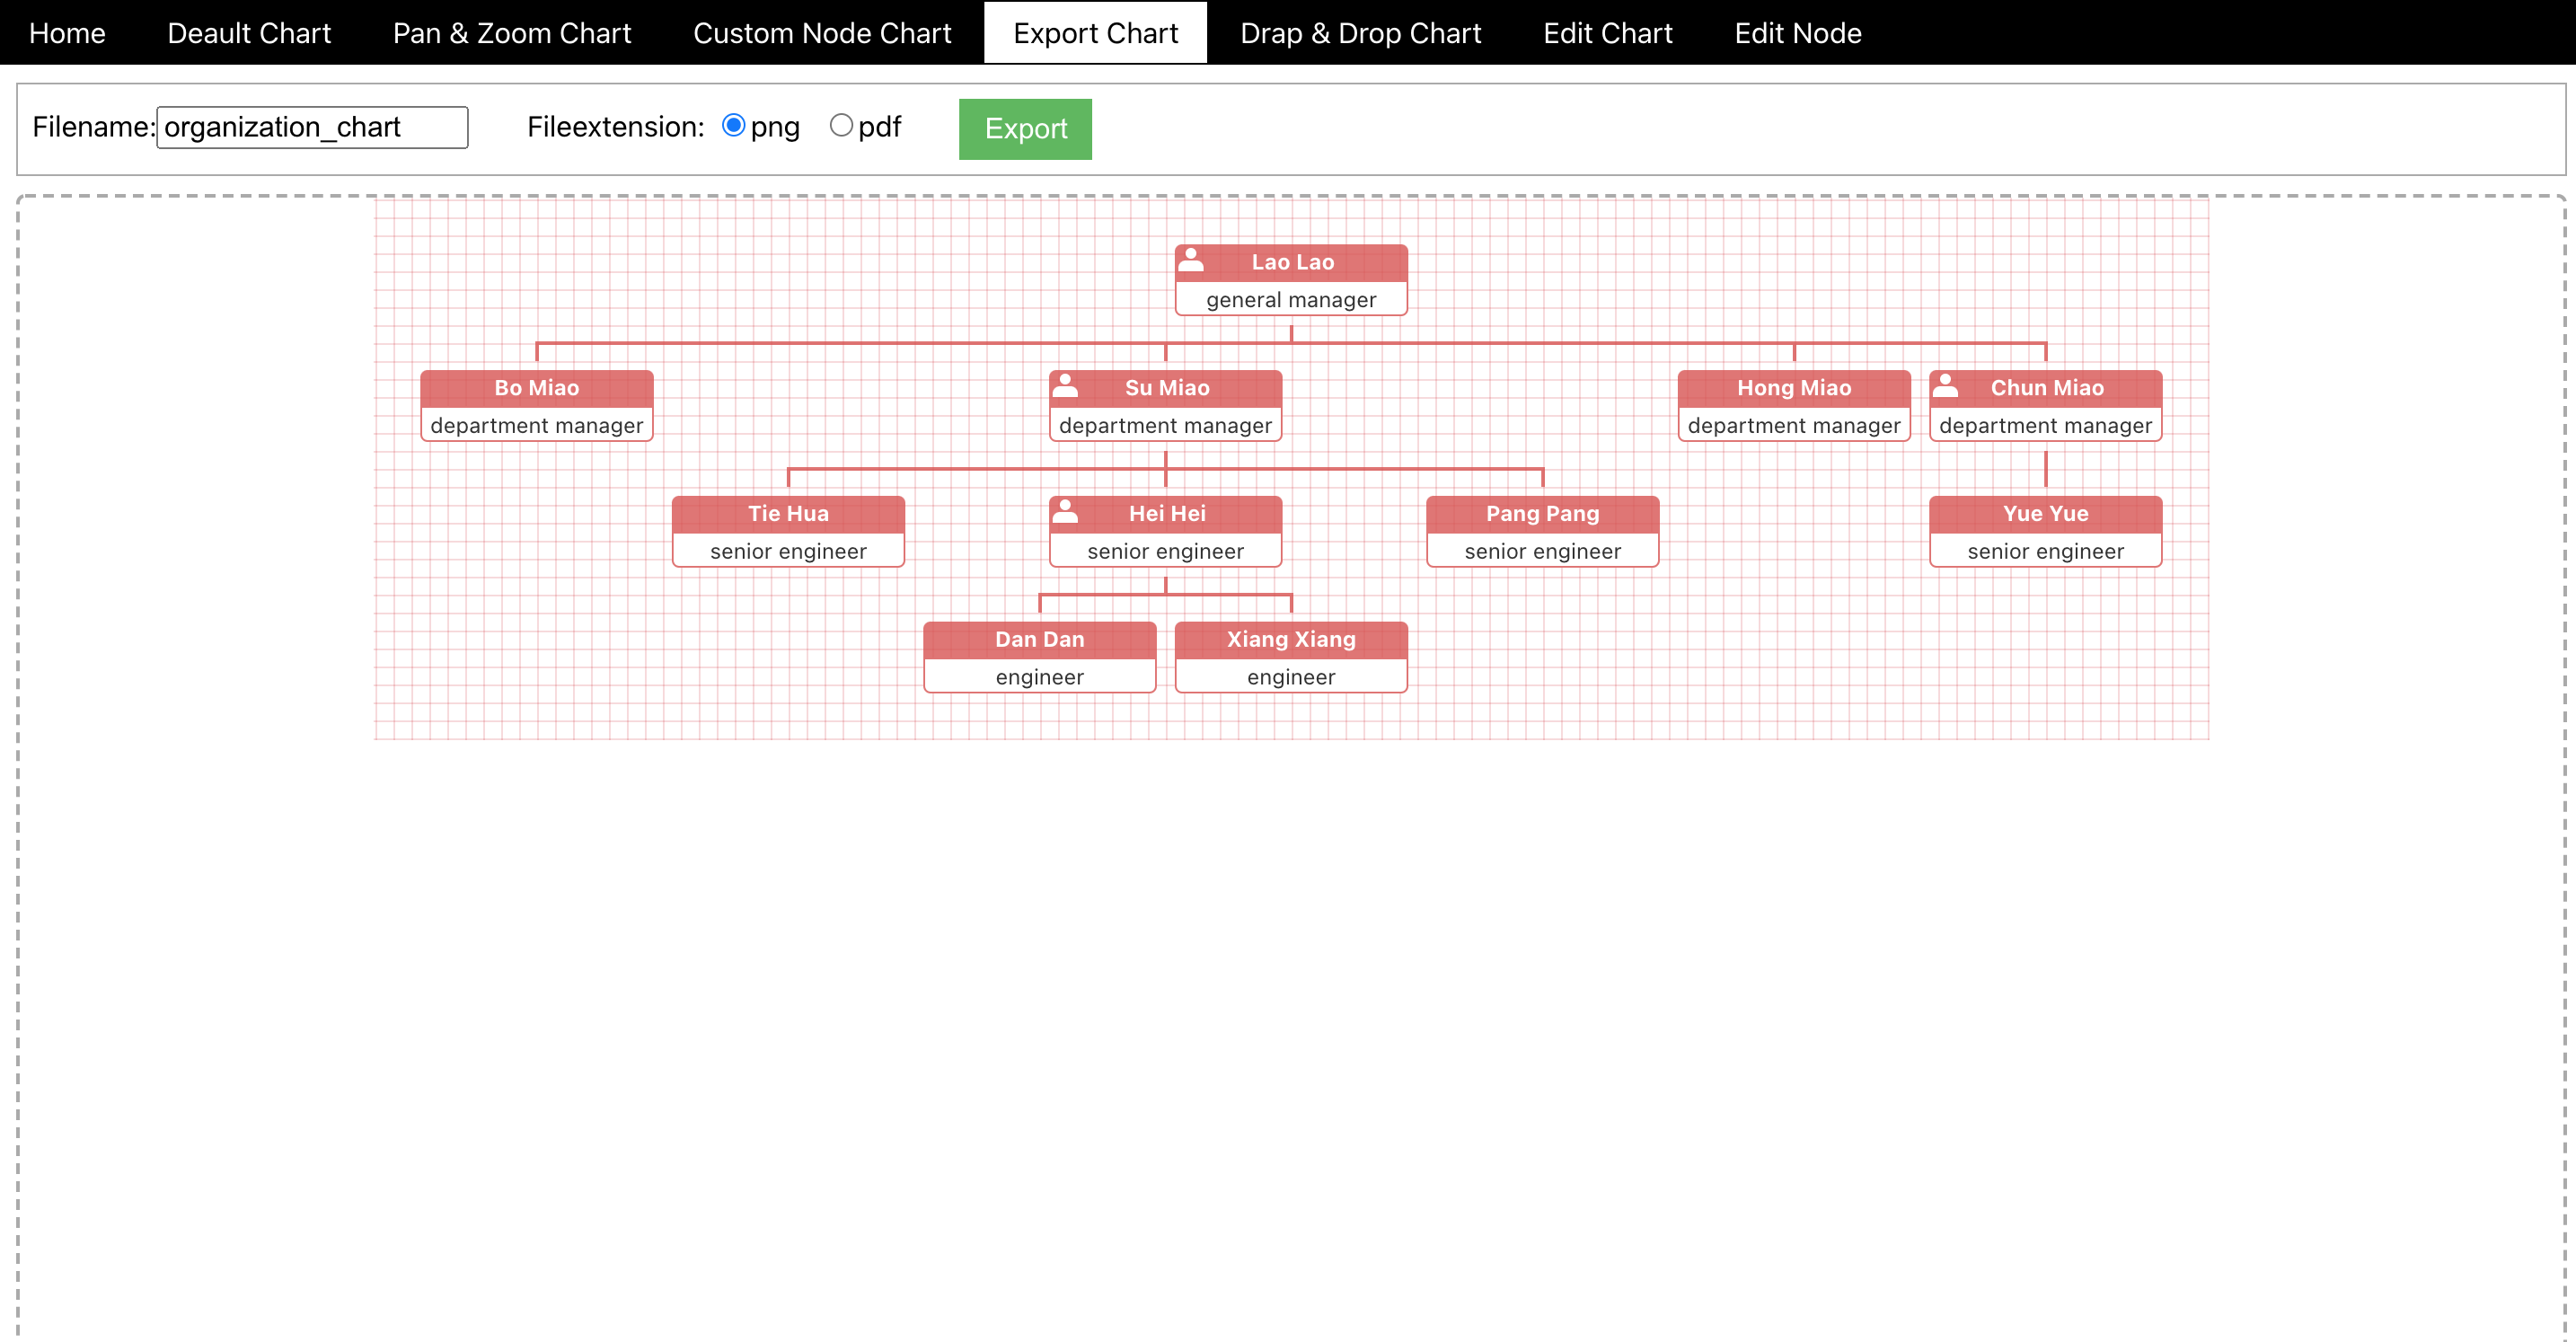2576x1342 pixels.
Task: Click the Filename input field
Action: pyautogui.click(x=312, y=128)
